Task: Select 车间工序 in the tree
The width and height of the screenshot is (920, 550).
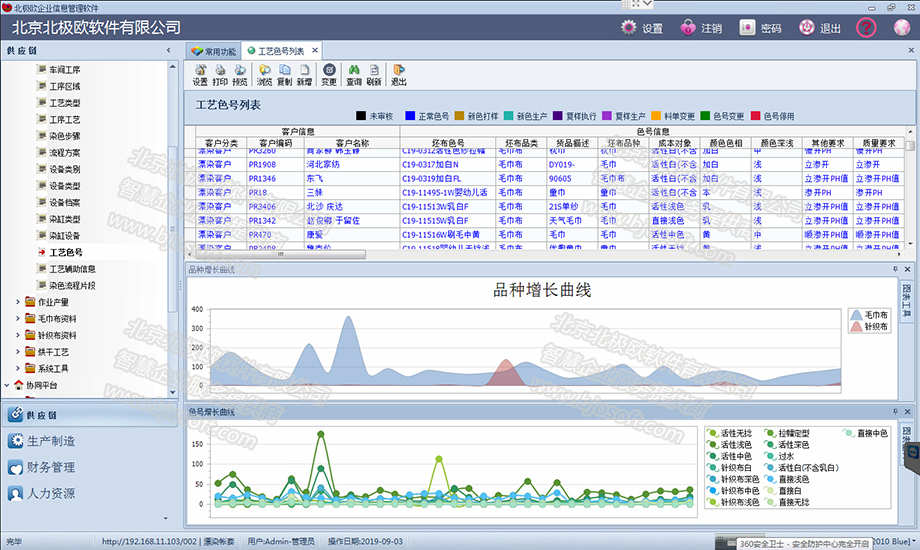Action: (65, 69)
